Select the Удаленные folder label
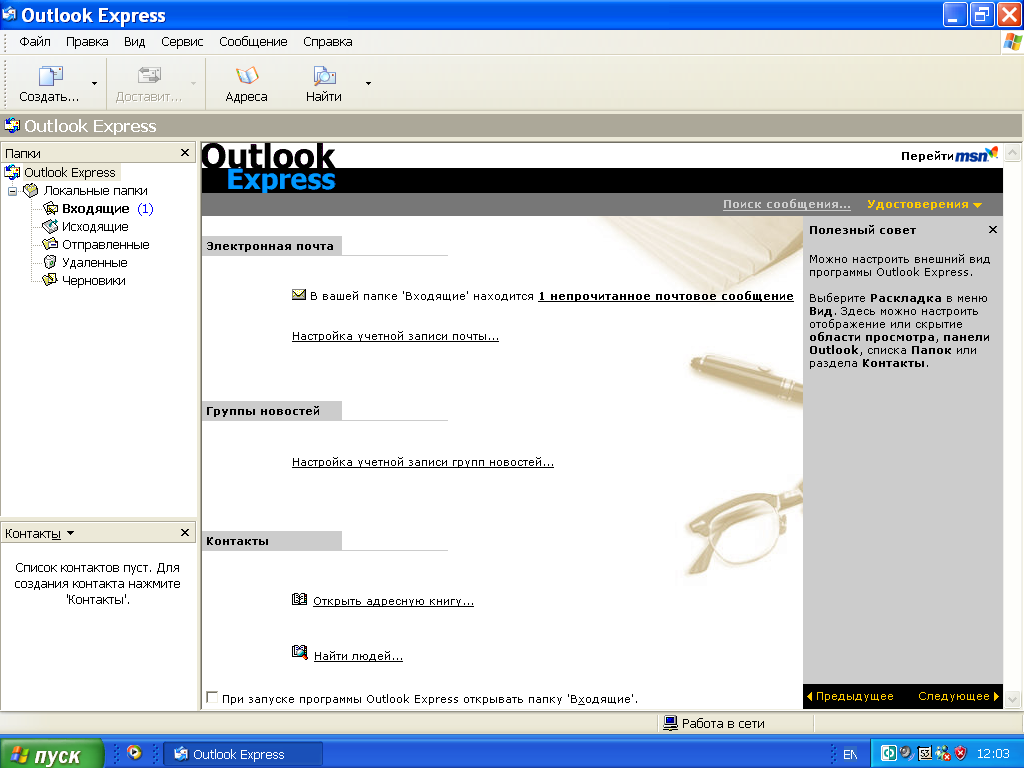Viewport: 1024px width, 768px height. point(94,263)
